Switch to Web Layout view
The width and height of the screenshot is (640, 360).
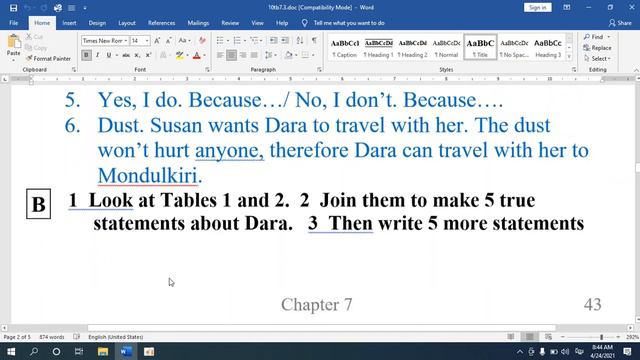(x=548, y=337)
